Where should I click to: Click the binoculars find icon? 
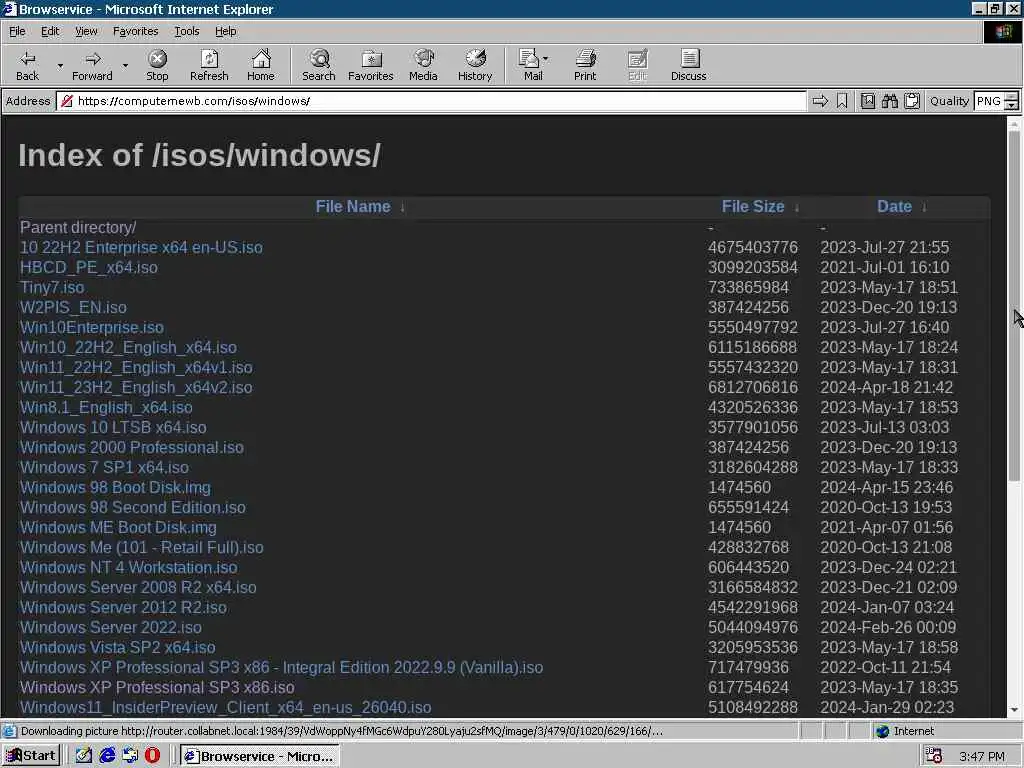tap(889, 101)
